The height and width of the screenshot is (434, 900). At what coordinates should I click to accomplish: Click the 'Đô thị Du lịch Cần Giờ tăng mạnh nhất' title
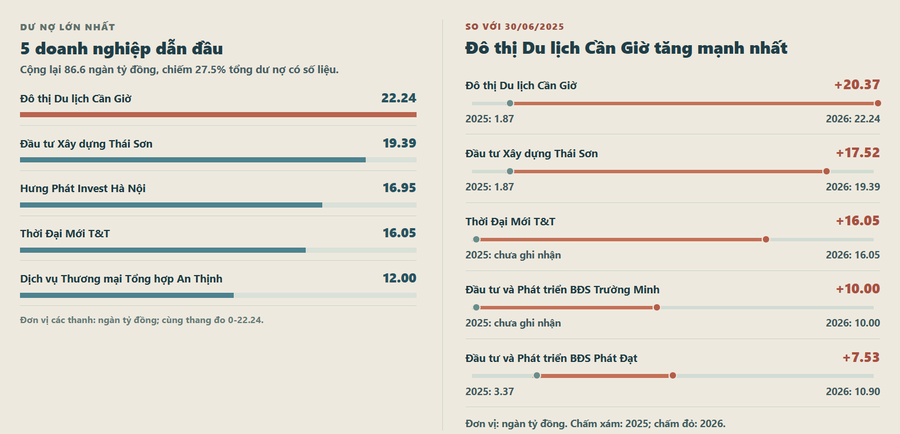pos(626,48)
